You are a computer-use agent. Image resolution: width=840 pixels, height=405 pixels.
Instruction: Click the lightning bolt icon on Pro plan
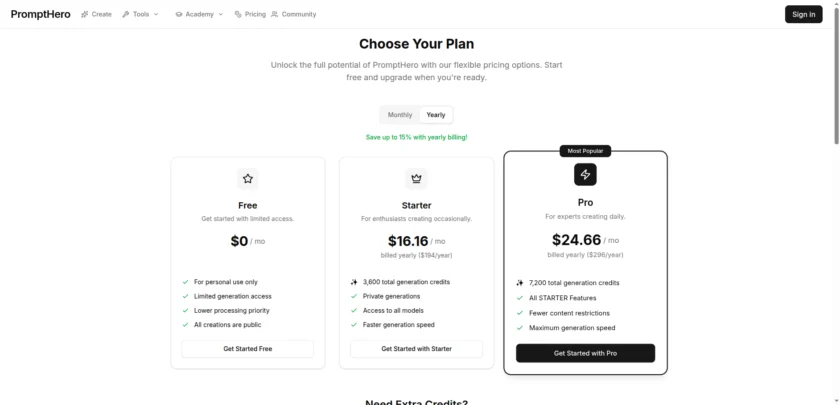click(585, 175)
